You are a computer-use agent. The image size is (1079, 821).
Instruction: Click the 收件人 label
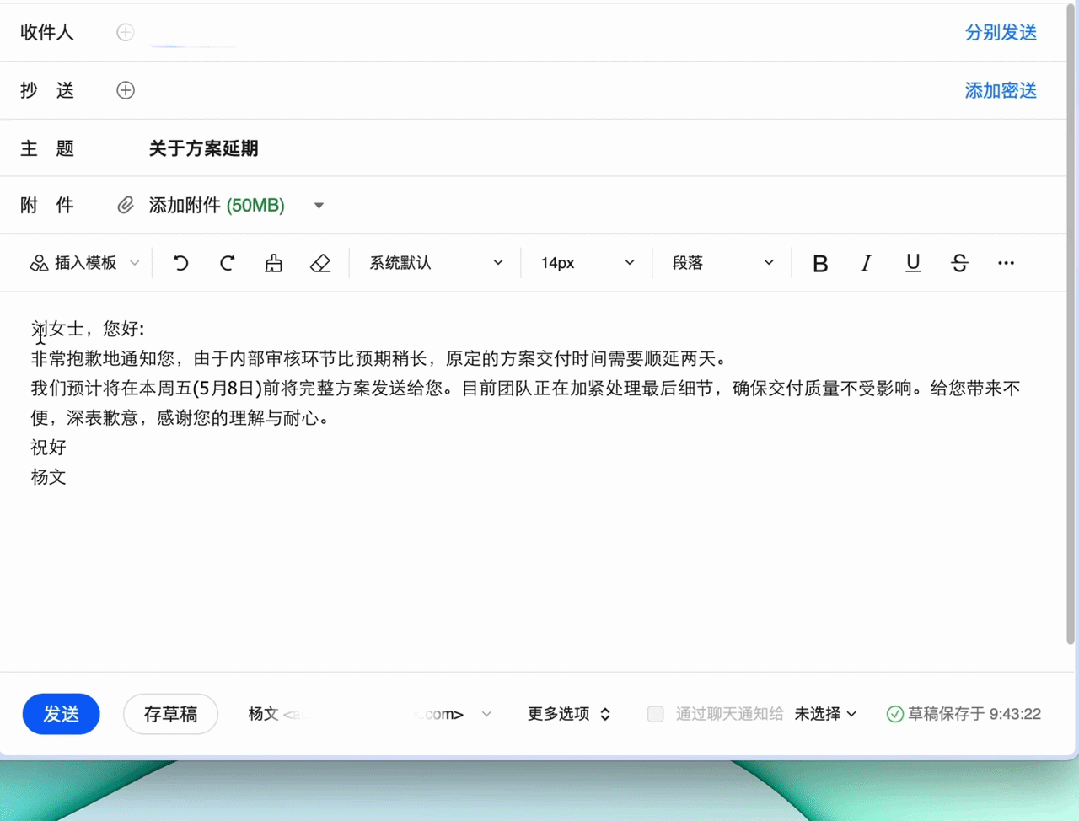[47, 32]
